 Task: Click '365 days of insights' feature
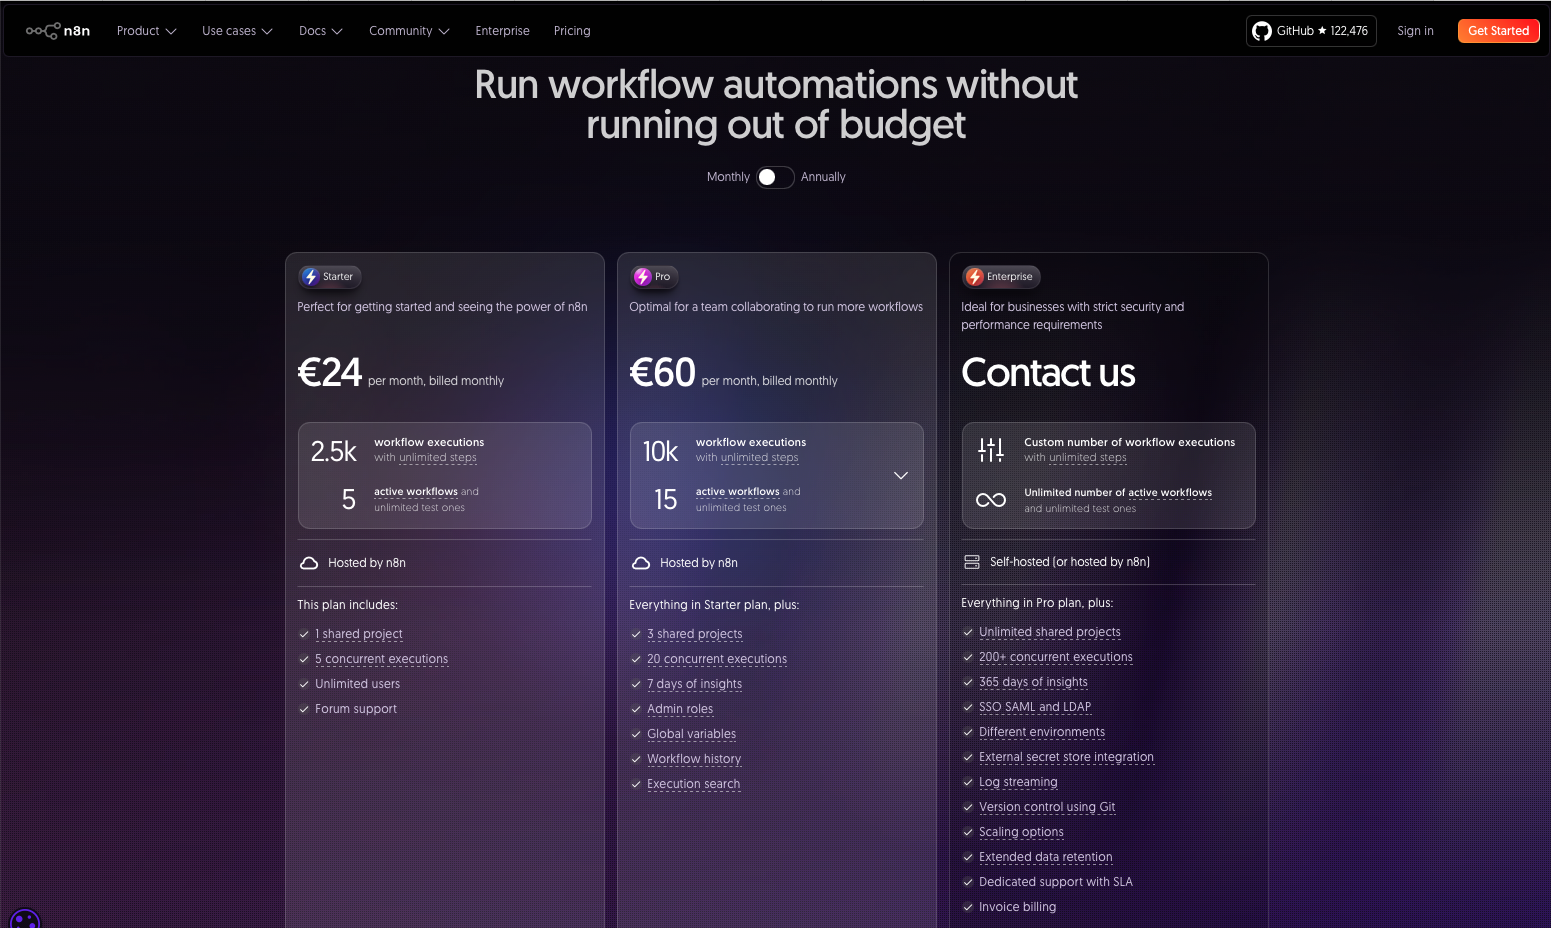tap(1033, 682)
